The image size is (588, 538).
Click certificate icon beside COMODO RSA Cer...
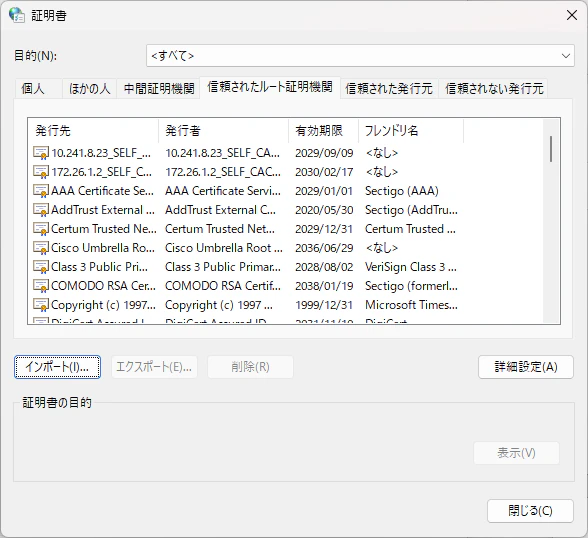(x=41, y=286)
